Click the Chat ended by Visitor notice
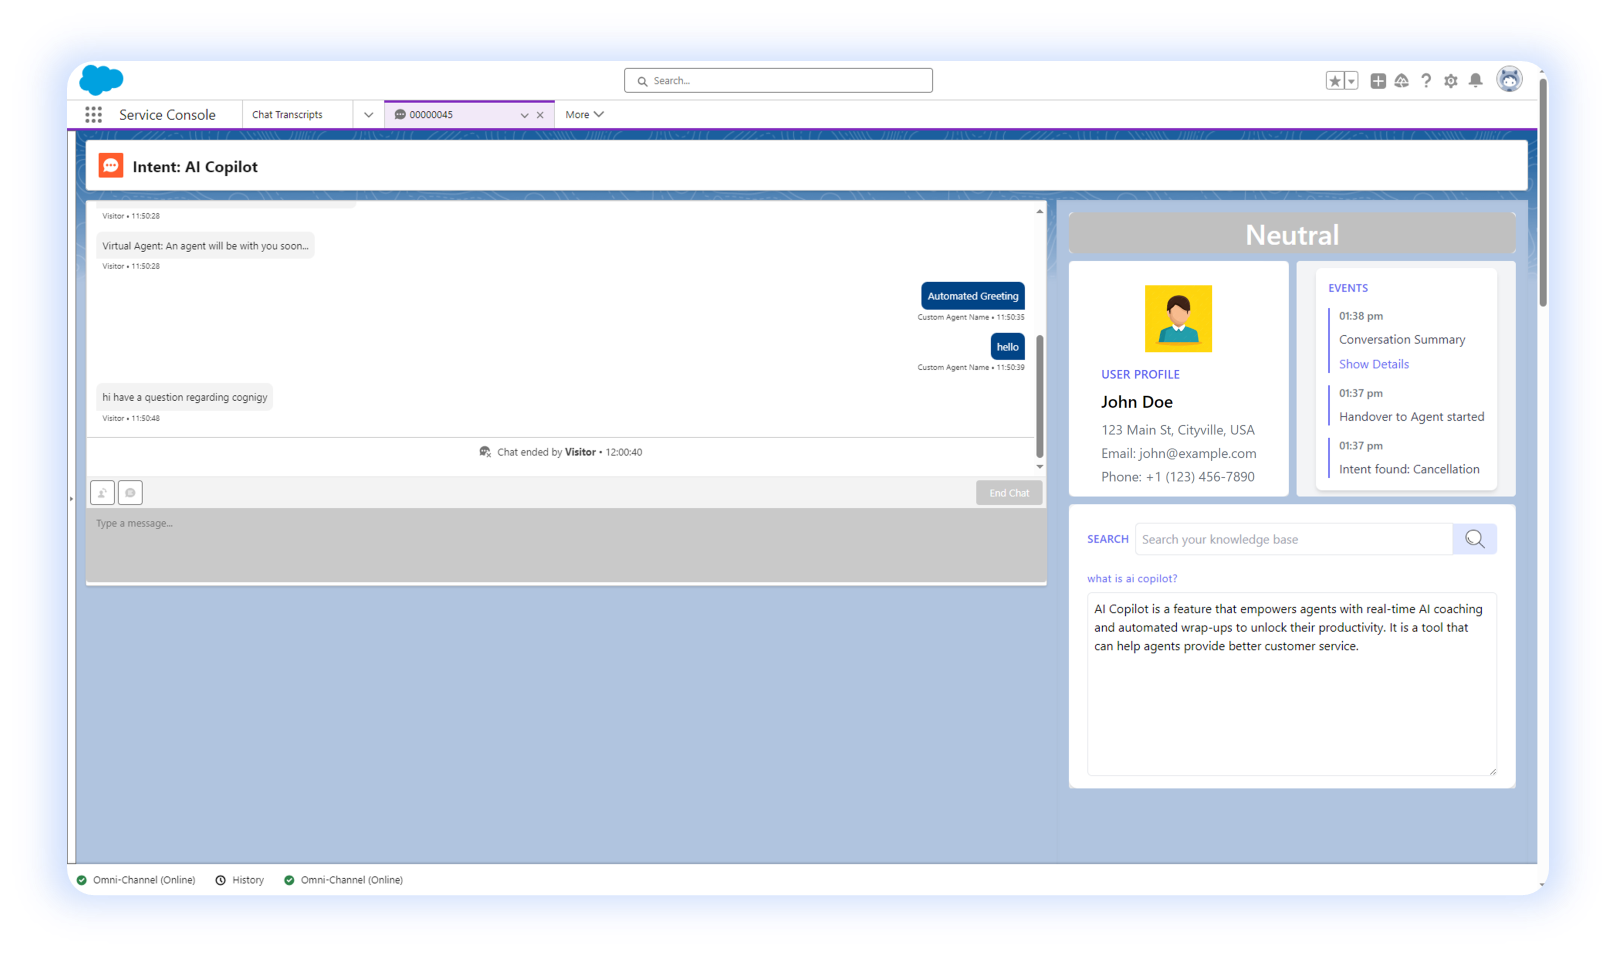The height and width of the screenshot is (956, 1616). 561,453
